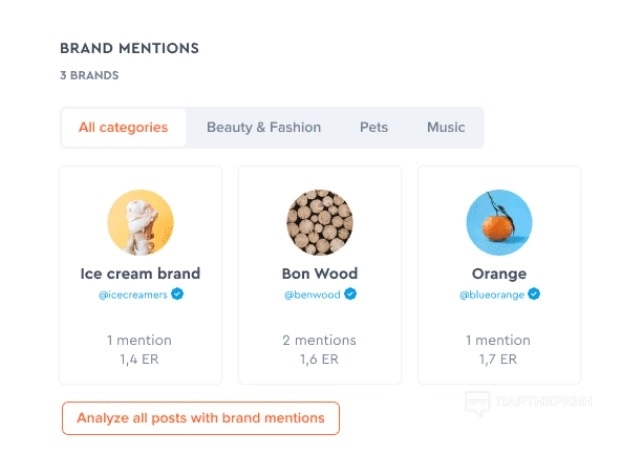Open the Pets category tab
The width and height of the screenshot is (643, 469).
coord(374,128)
